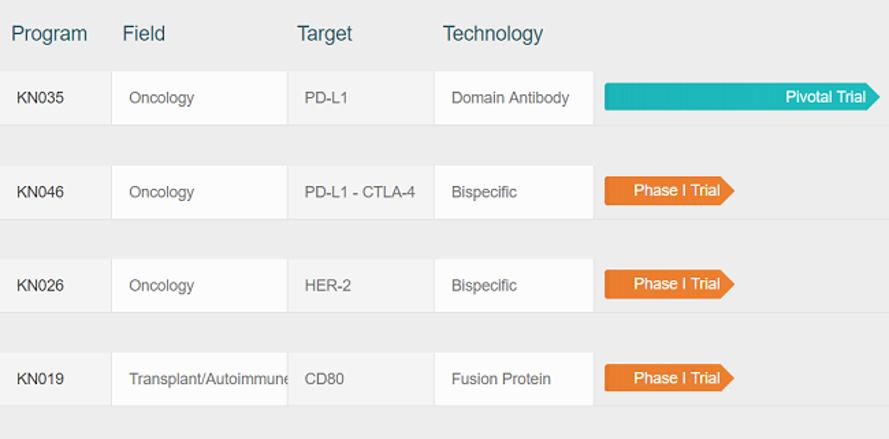The image size is (889, 439).
Task: Click the HER-2 target cell
Action: [361, 285]
